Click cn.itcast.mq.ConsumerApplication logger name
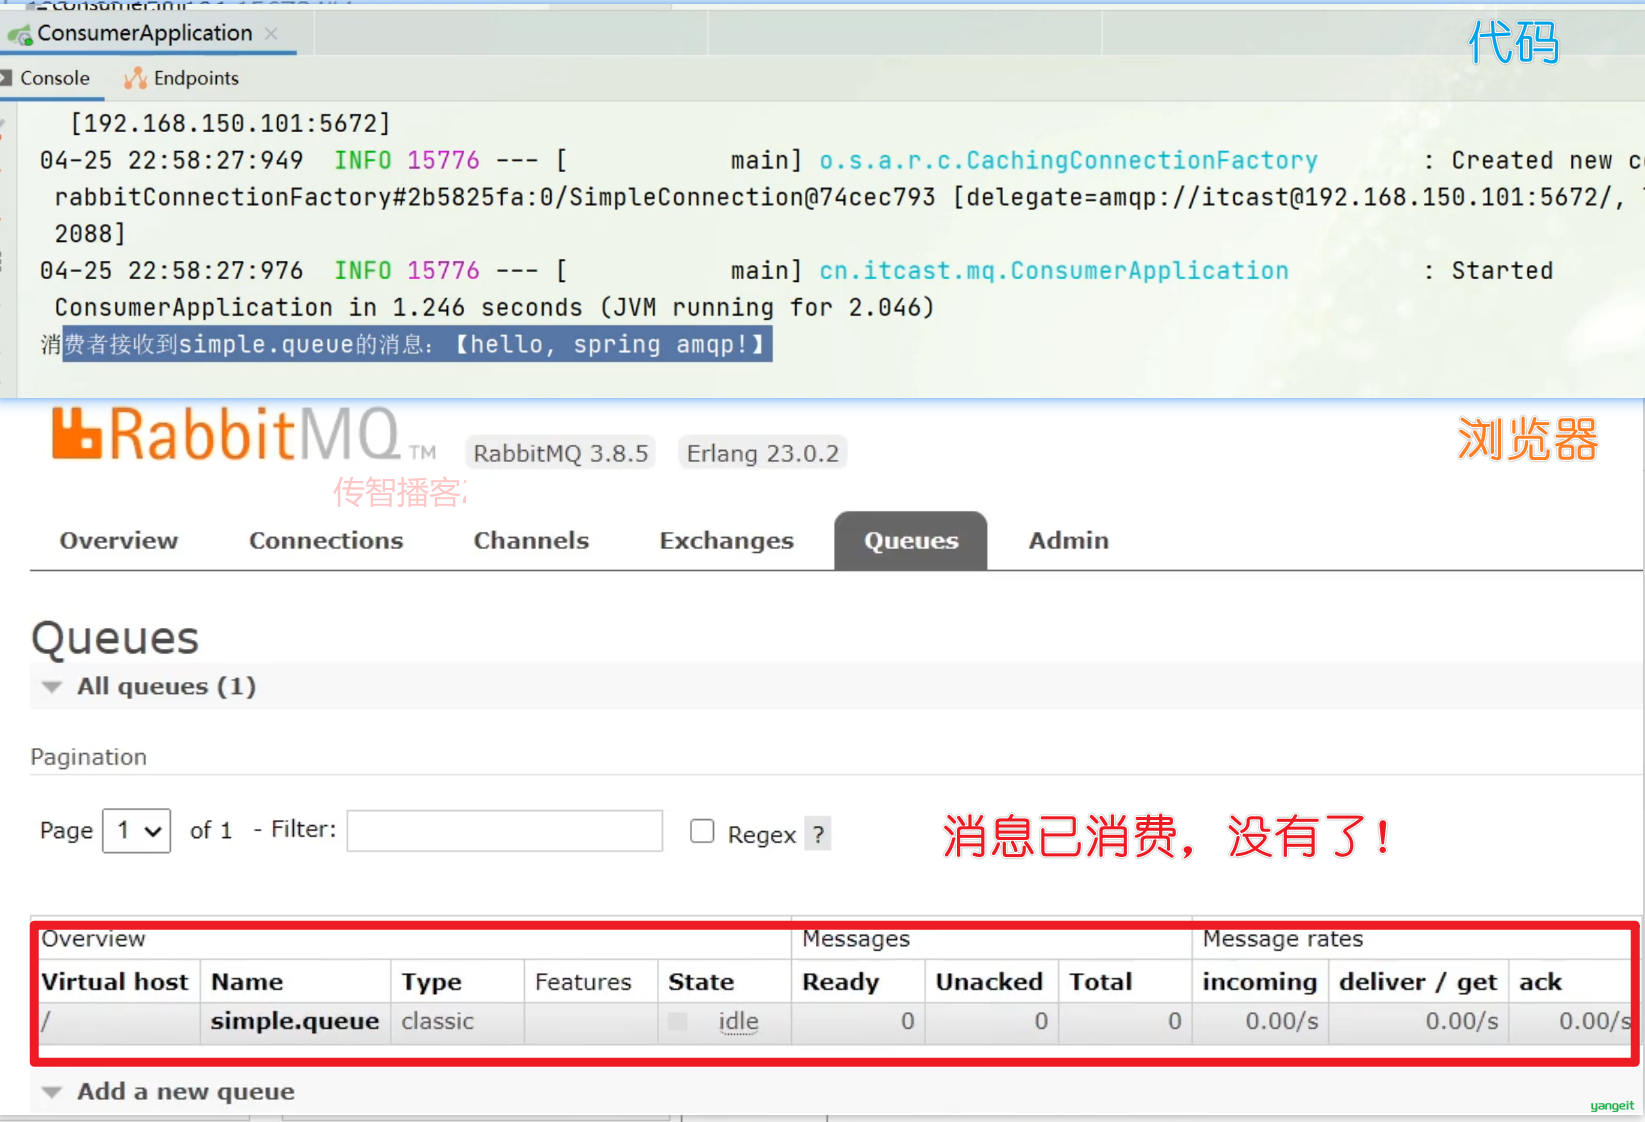 click(1054, 271)
